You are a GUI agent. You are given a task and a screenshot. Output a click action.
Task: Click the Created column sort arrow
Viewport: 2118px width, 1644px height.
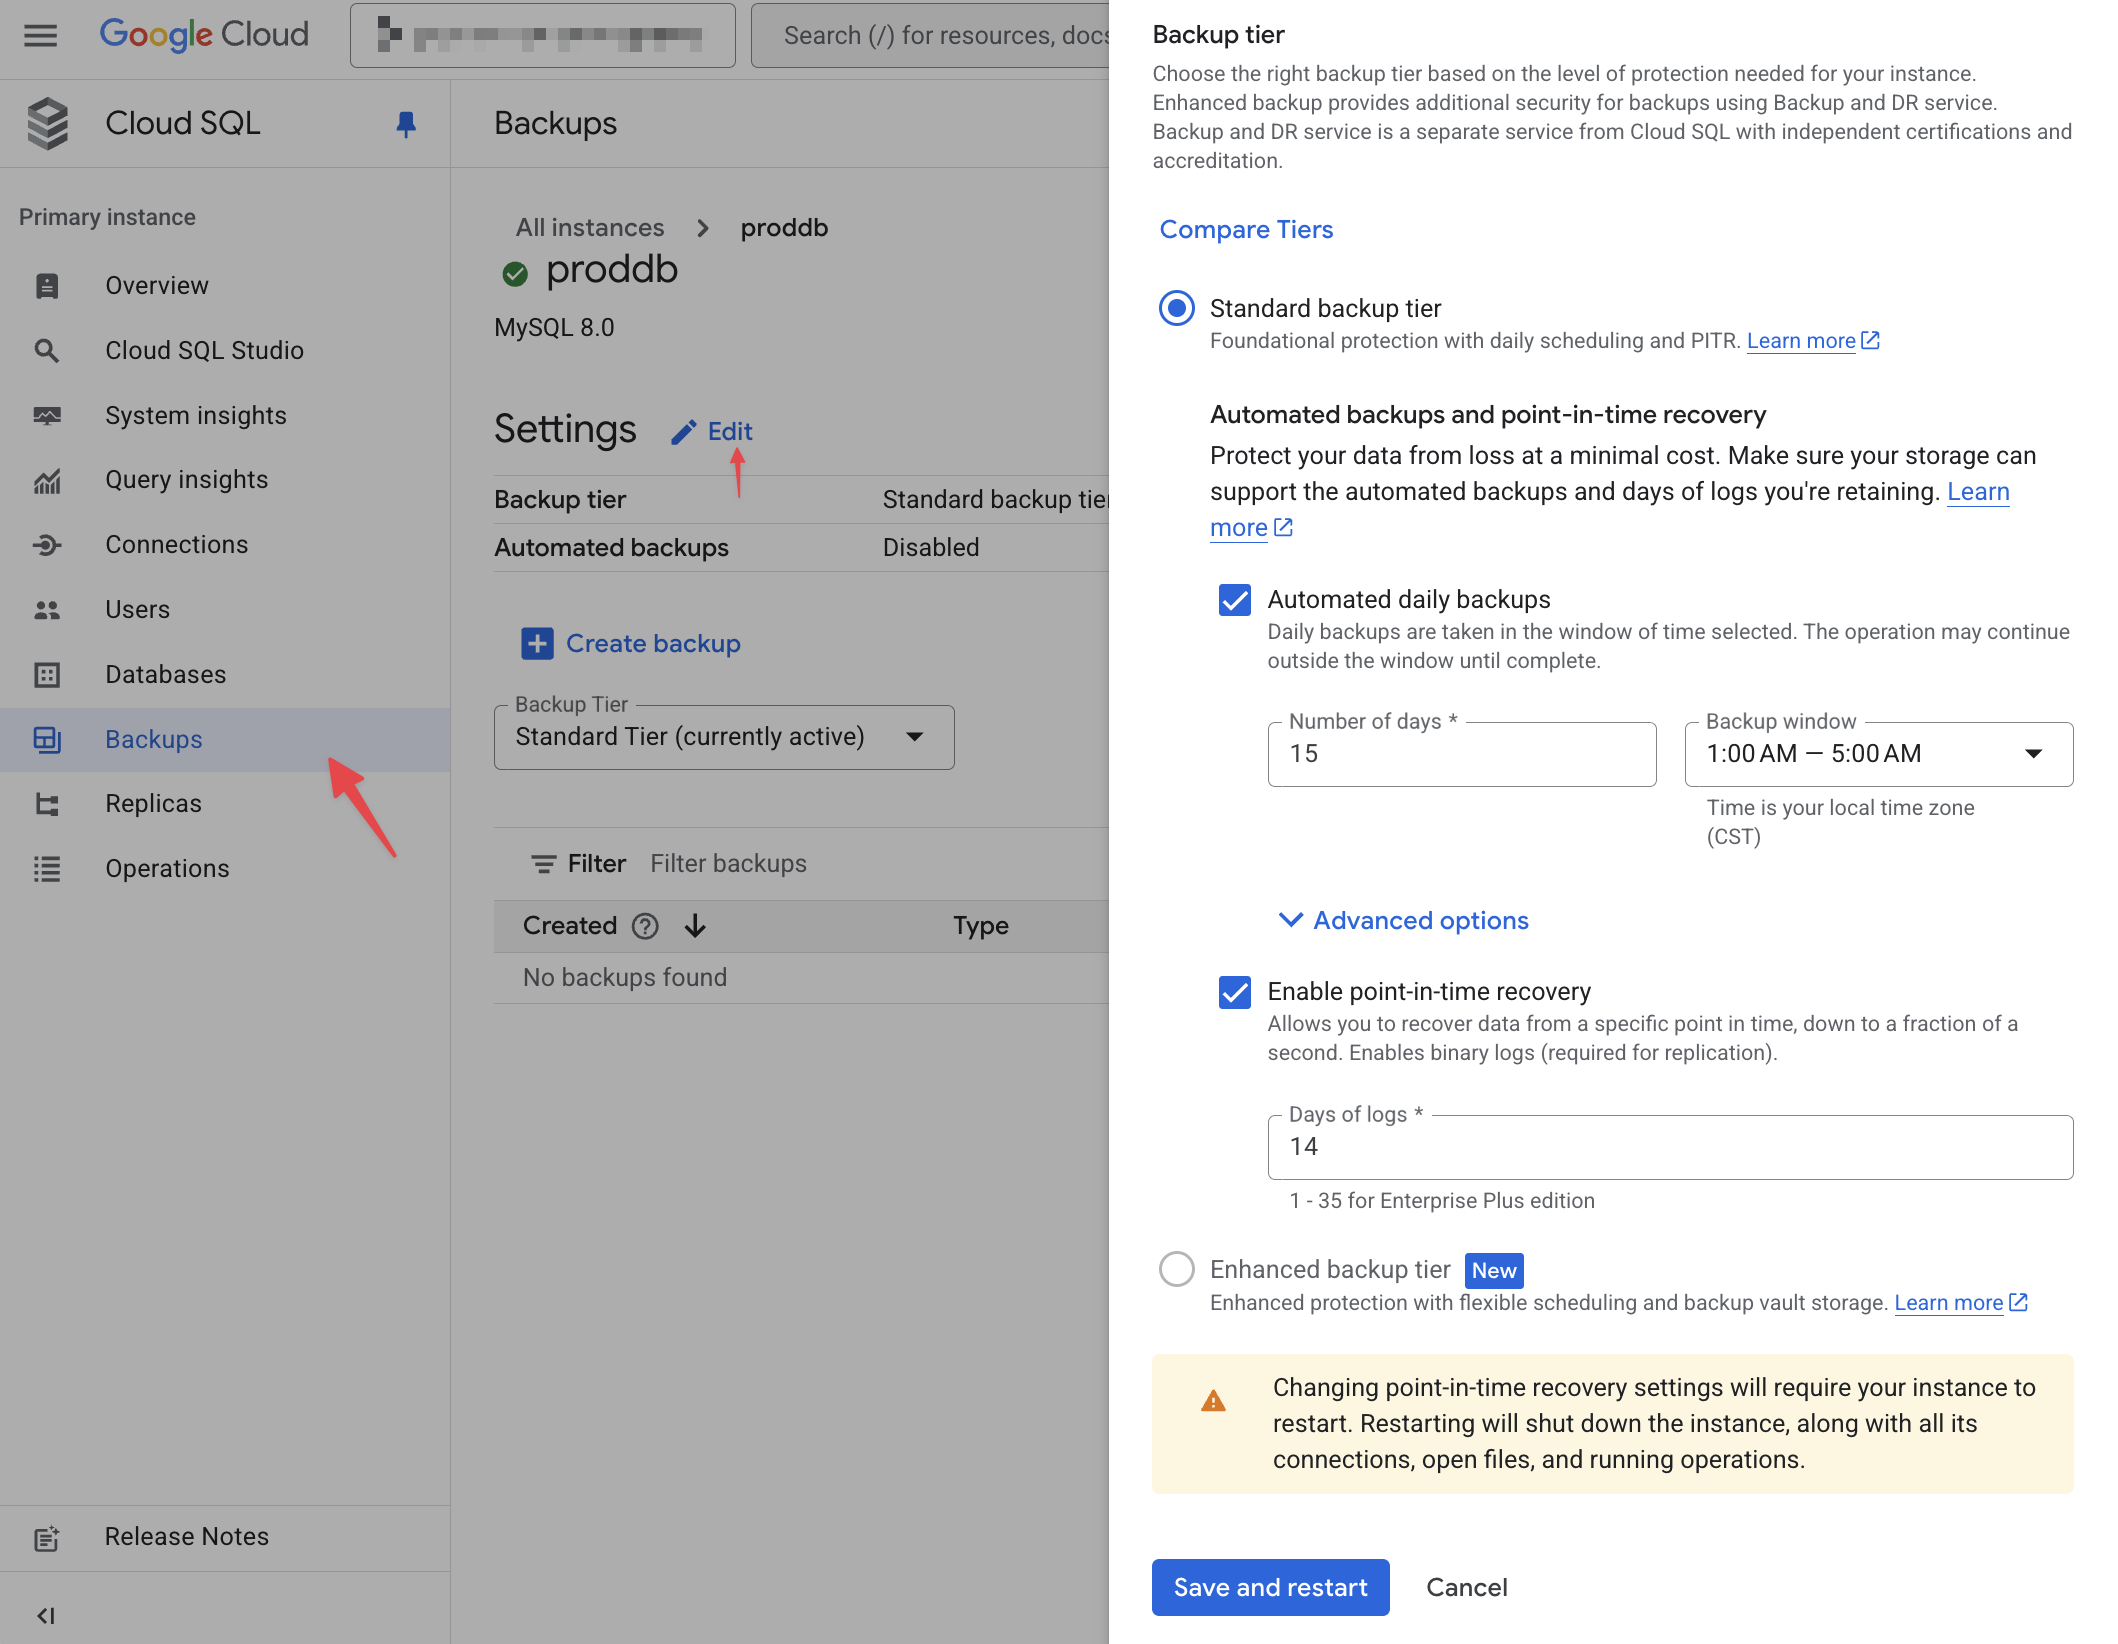click(696, 926)
